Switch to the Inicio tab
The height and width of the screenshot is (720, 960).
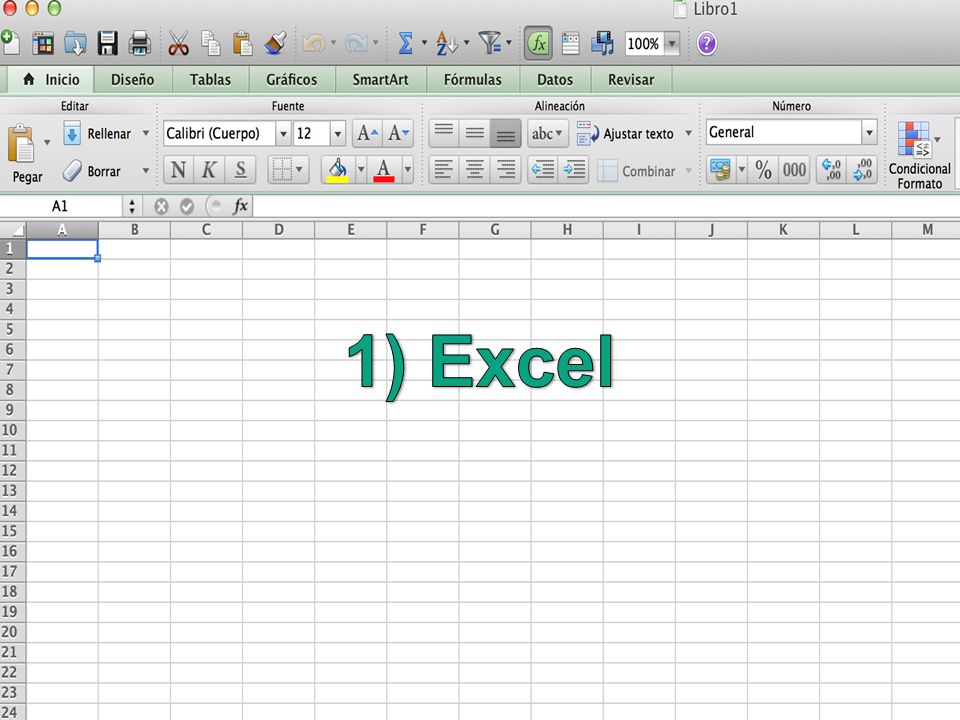click(51, 80)
